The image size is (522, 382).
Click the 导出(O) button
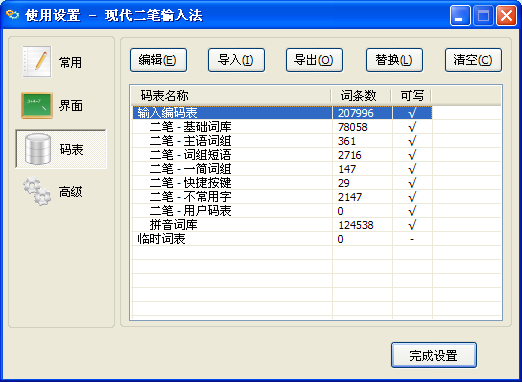point(314,60)
